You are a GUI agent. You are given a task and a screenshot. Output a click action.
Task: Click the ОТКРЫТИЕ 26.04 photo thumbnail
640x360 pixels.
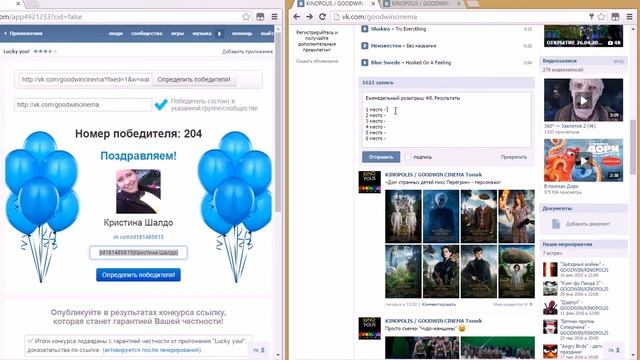(583, 36)
